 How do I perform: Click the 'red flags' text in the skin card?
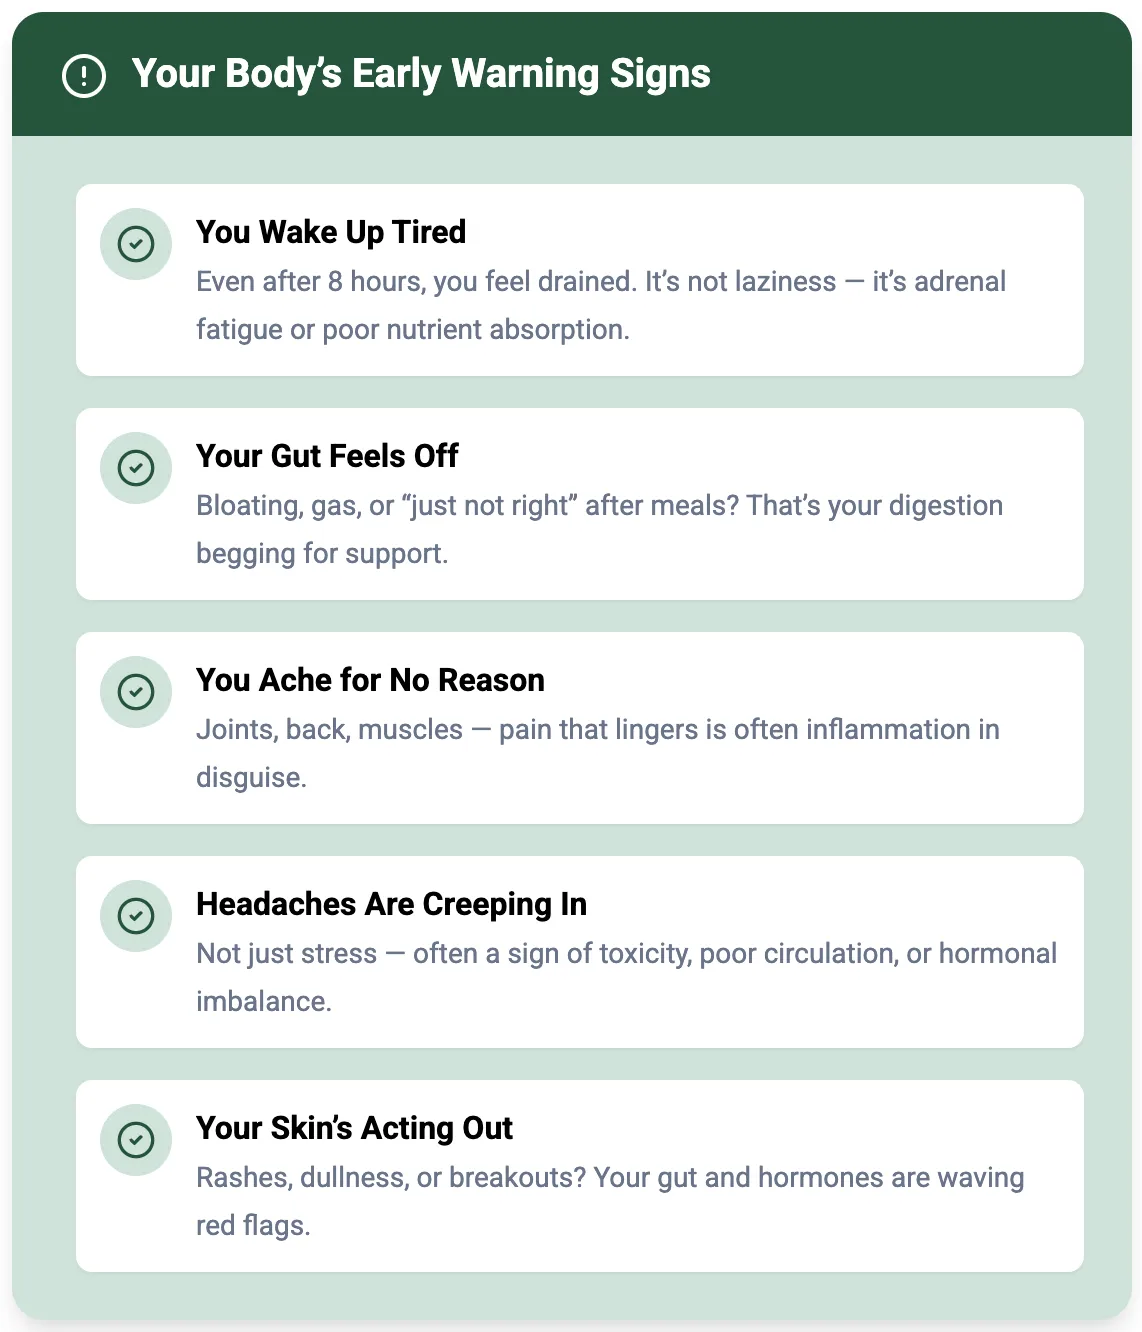(x=252, y=1226)
